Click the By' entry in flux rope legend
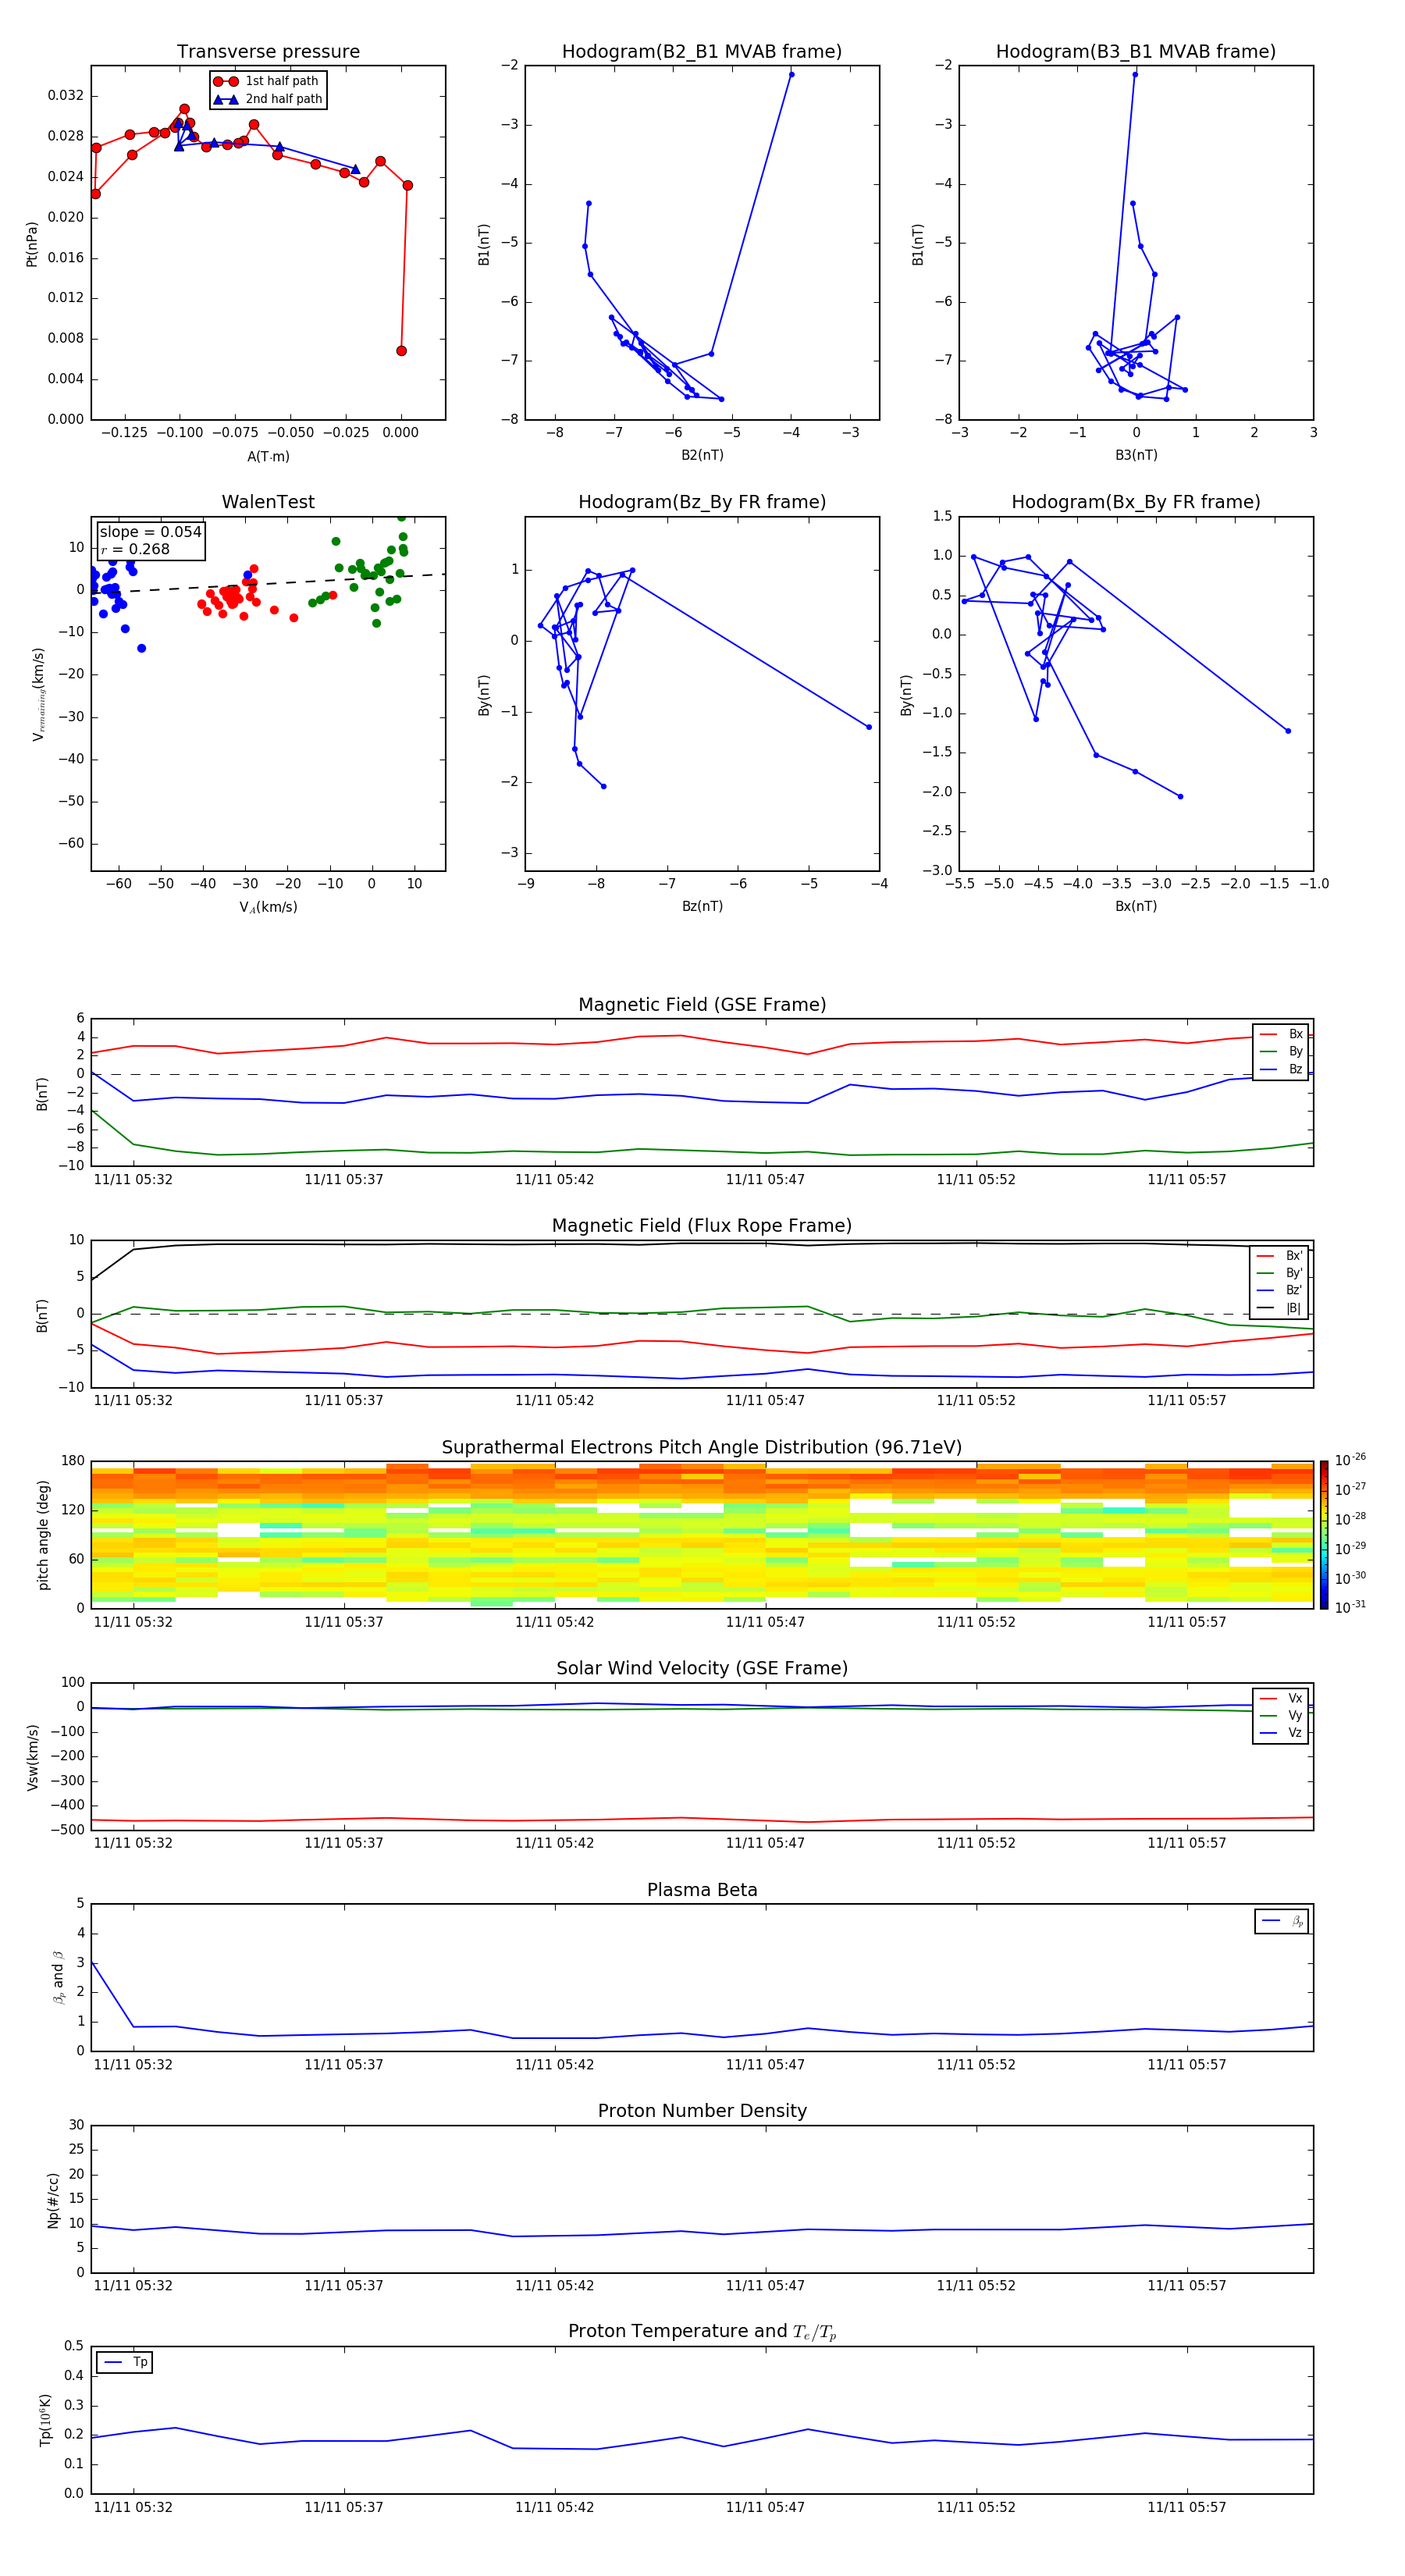 click(x=1279, y=1273)
